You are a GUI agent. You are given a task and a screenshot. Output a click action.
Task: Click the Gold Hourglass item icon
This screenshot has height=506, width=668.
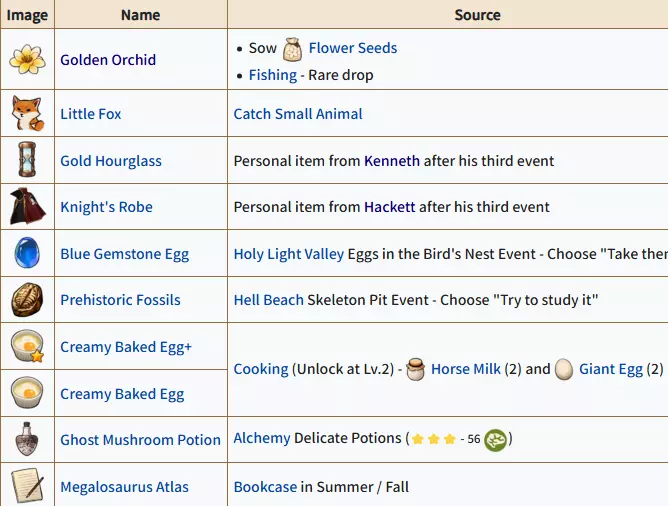pos(27,161)
